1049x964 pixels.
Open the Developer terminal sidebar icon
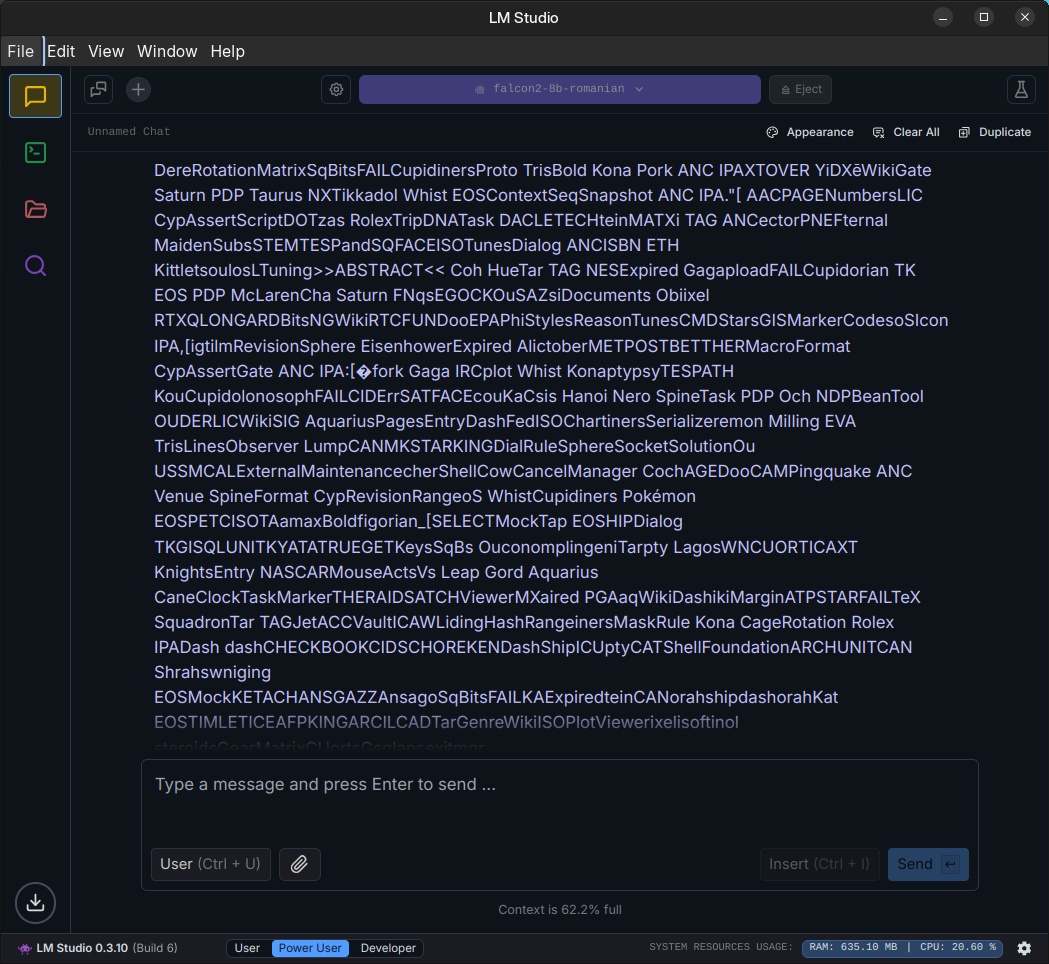[36, 153]
